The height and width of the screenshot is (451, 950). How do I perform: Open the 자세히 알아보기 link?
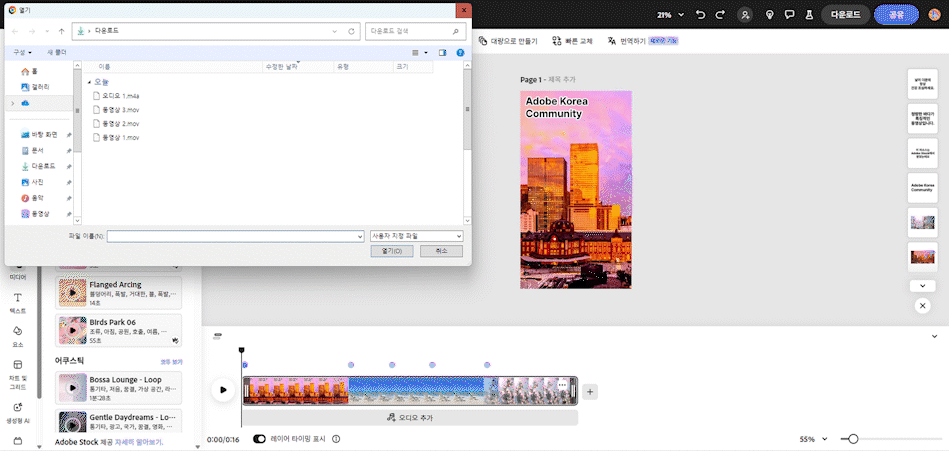click(139, 443)
